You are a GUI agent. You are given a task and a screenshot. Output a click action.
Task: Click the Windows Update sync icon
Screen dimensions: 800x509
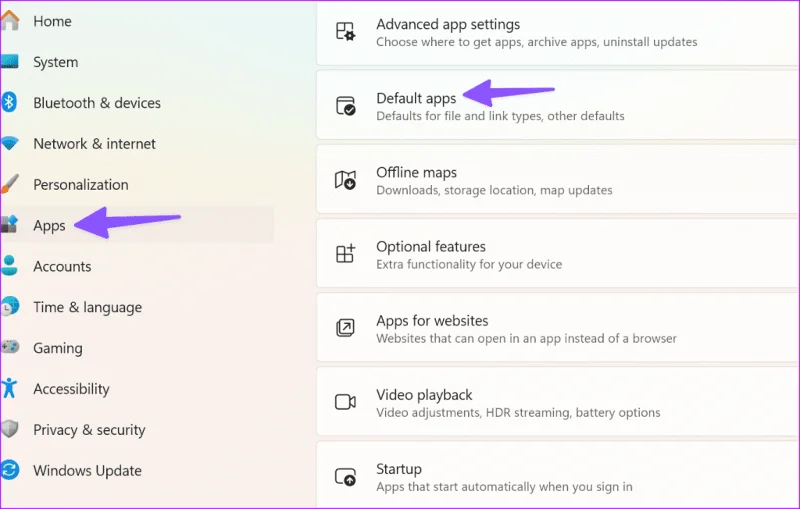pyautogui.click(x=10, y=470)
